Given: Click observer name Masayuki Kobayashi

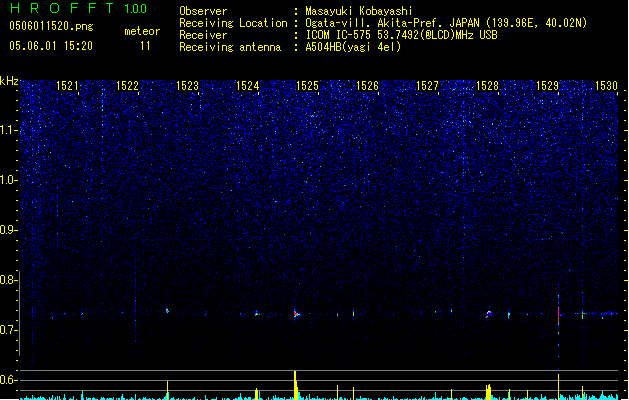Looking at the screenshot, I should (x=359, y=11).
